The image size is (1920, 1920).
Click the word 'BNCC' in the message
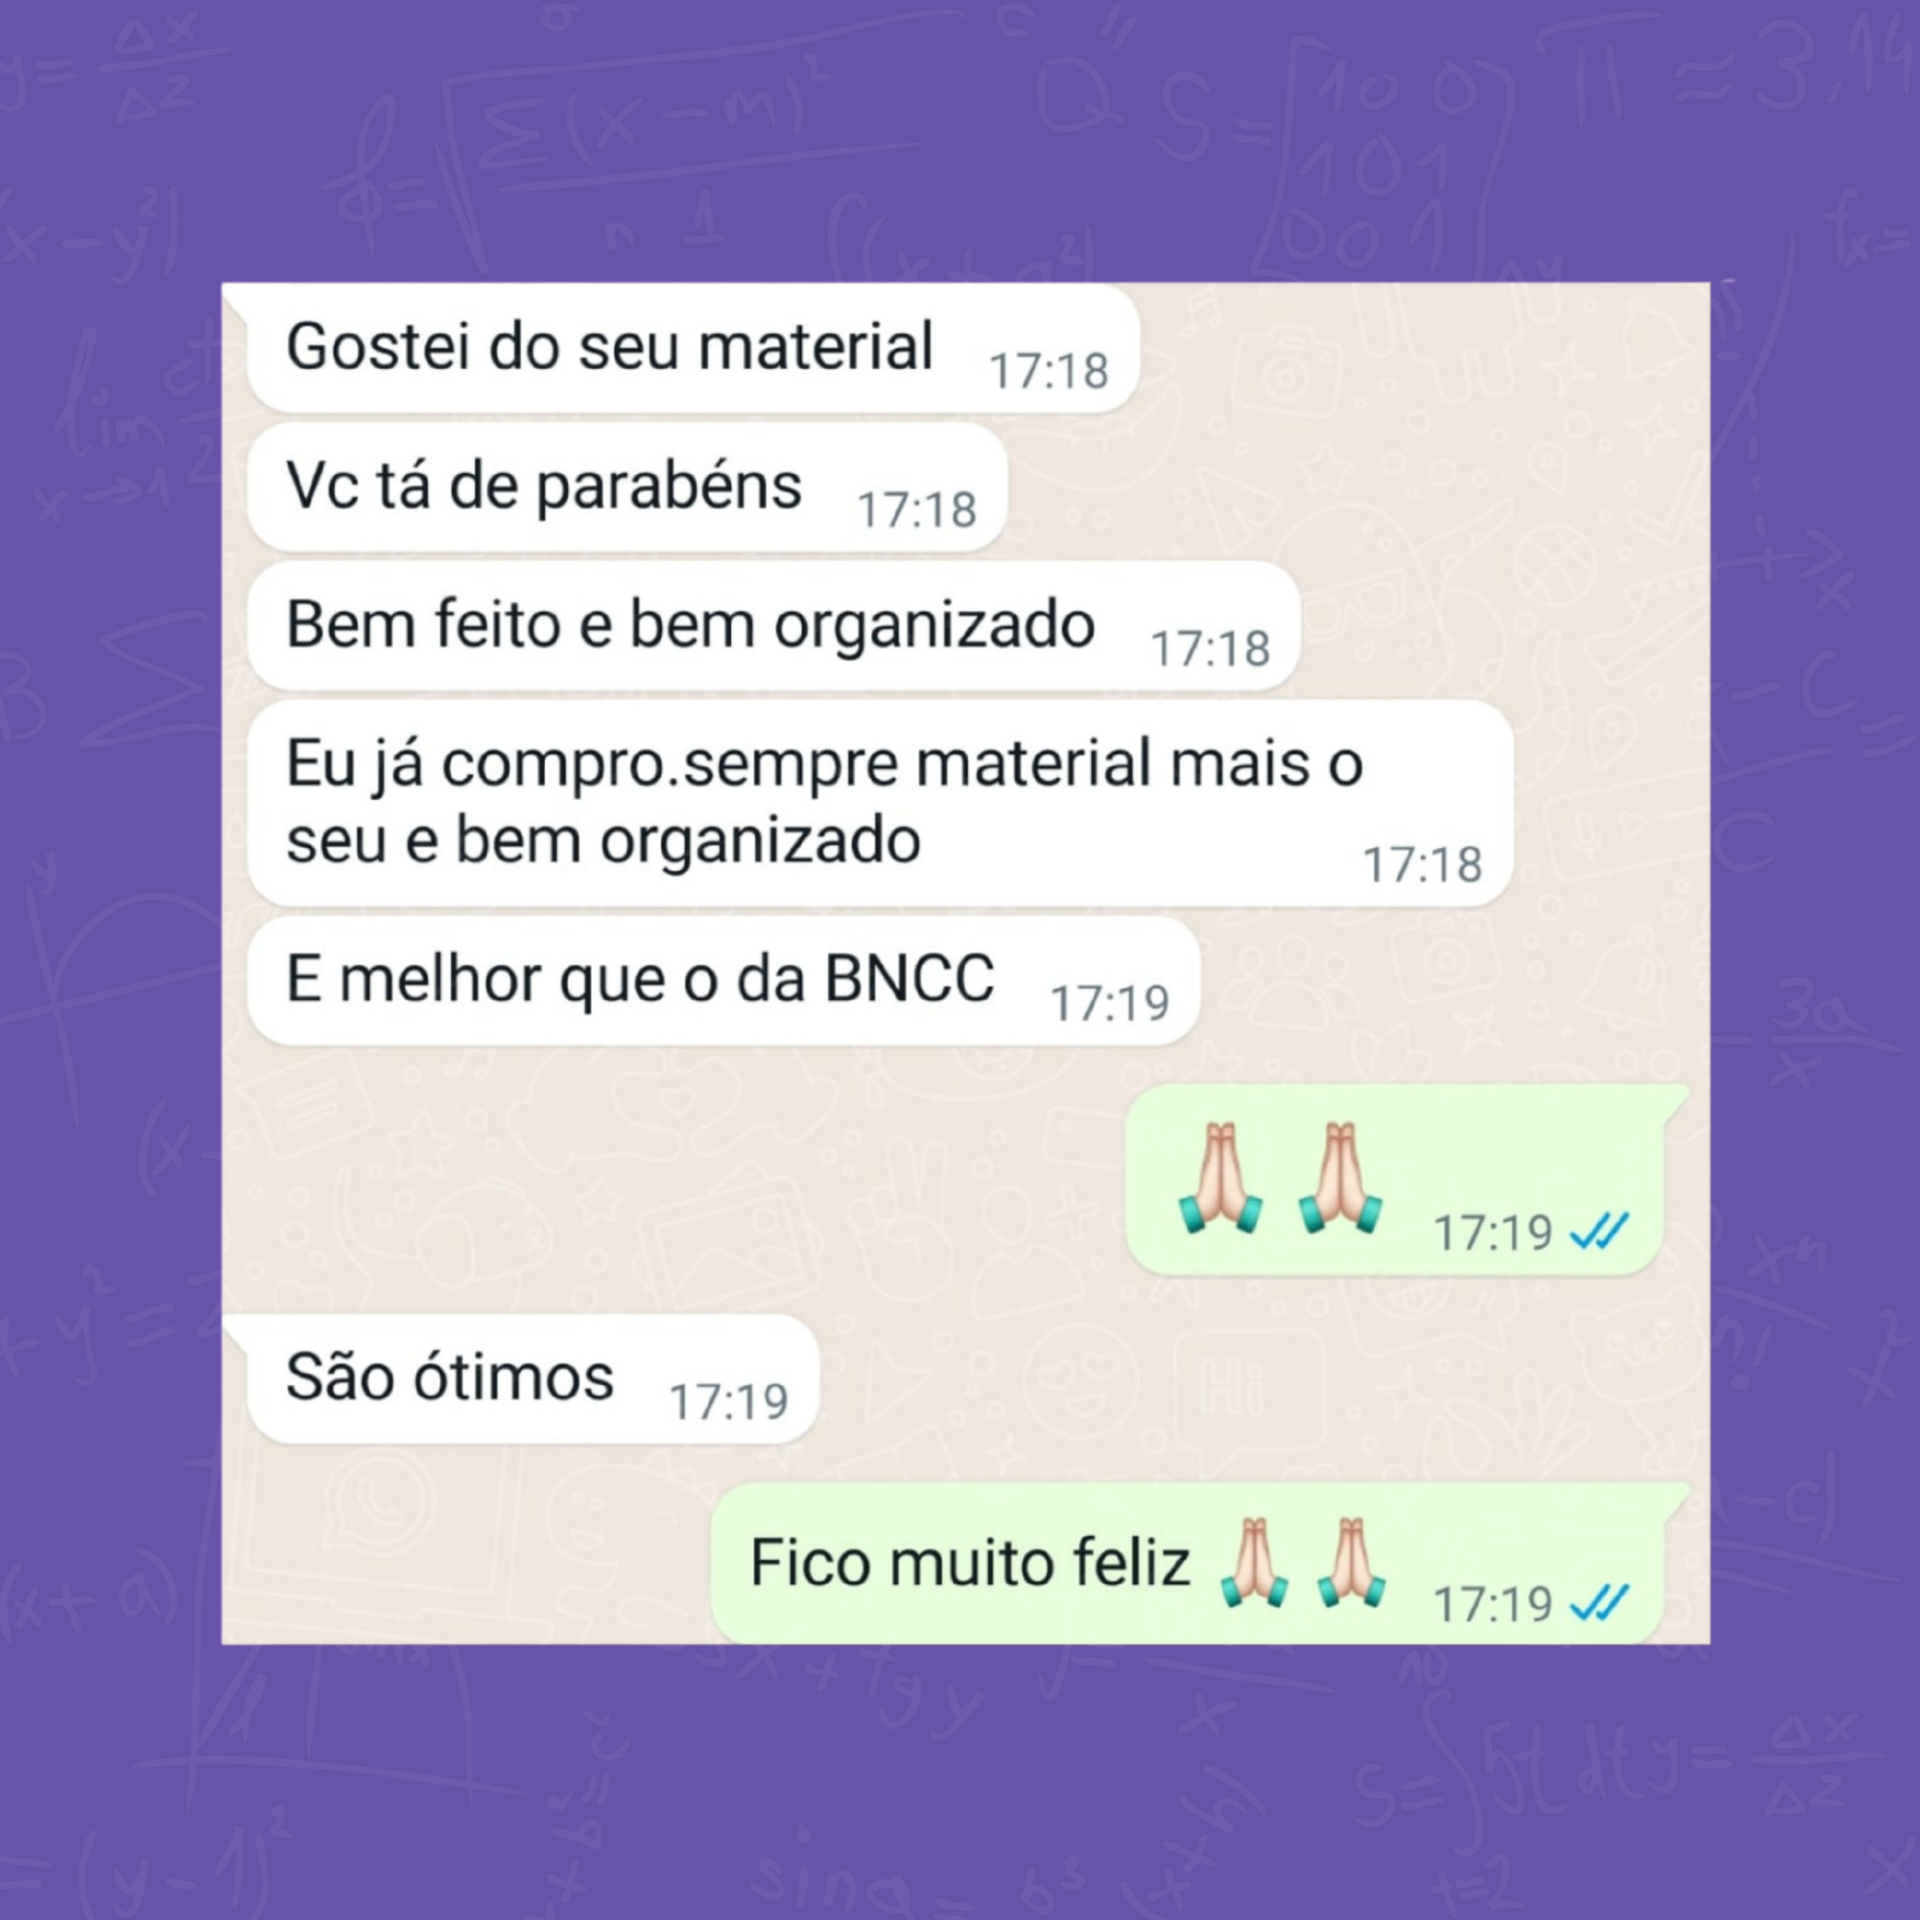909,979
